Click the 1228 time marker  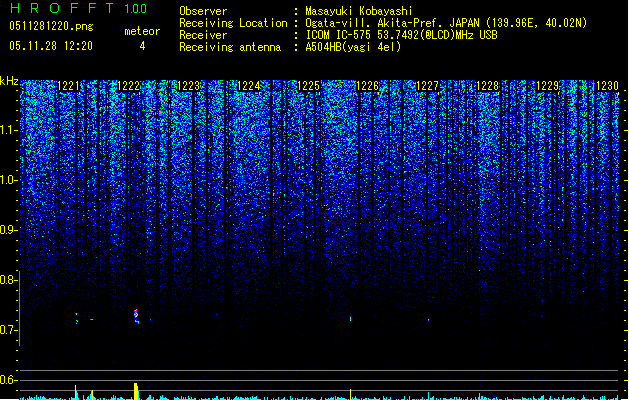pos(487,86)
